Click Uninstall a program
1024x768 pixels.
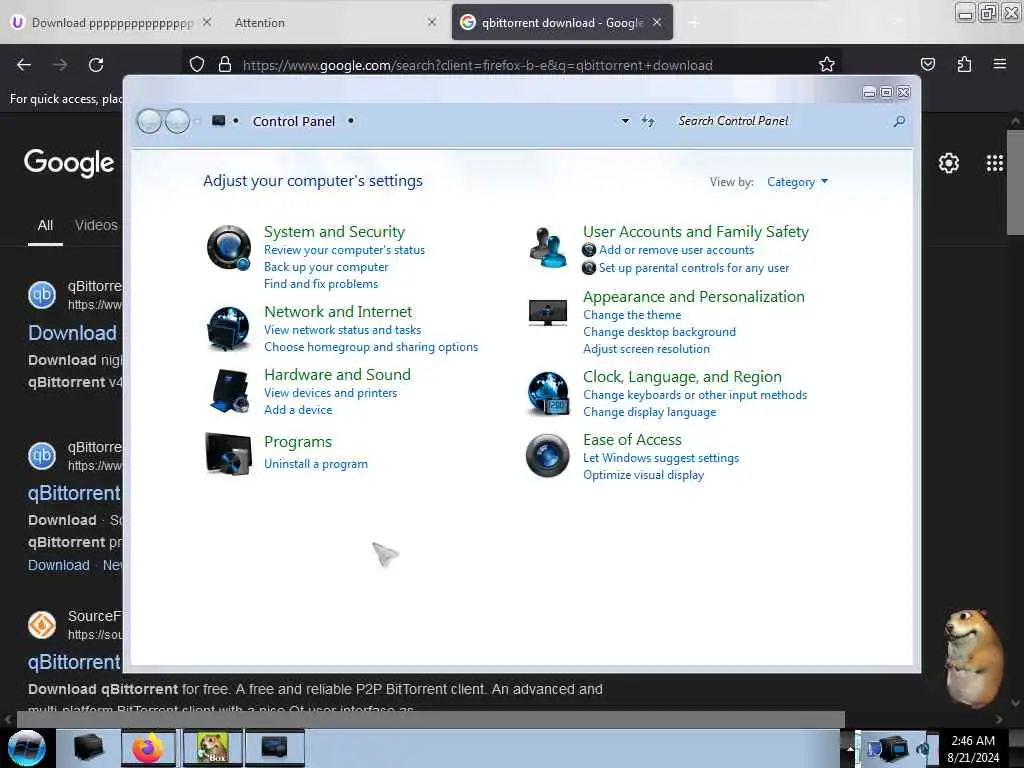315,464
